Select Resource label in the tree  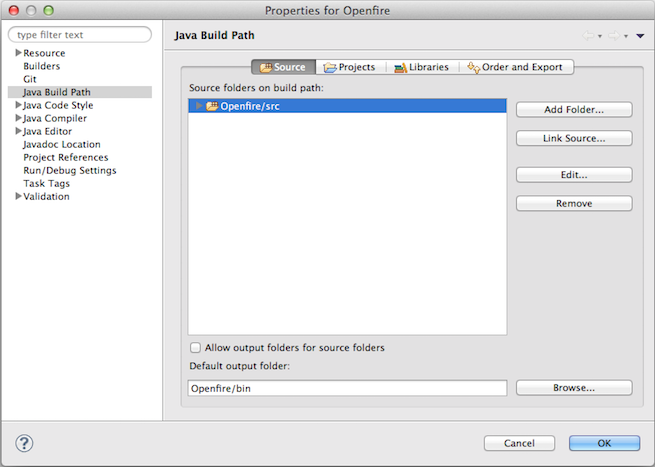click(x=44, y=53)
